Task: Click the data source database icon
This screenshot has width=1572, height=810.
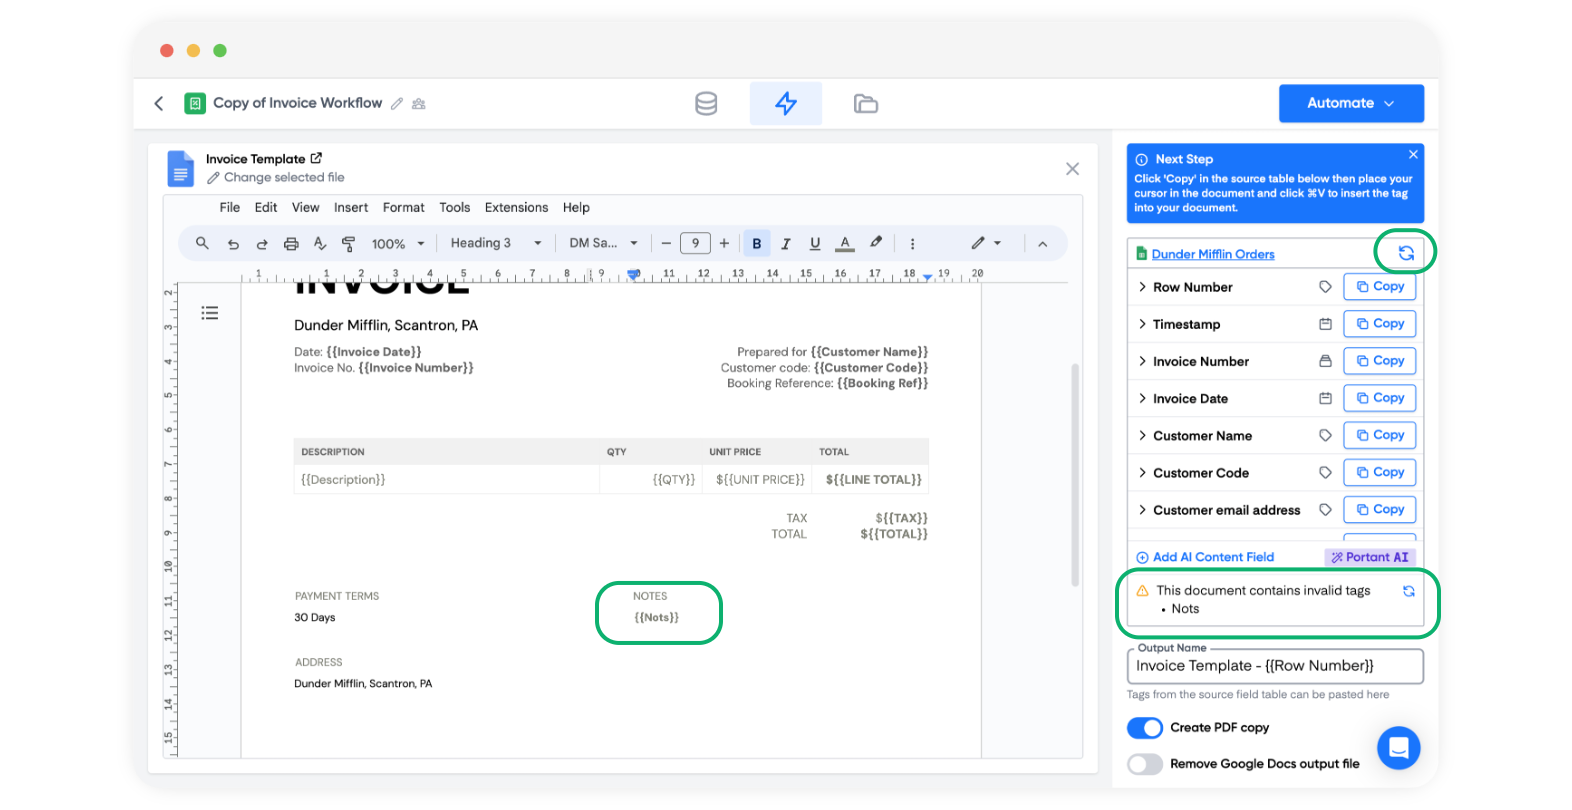Action: coord(706,104)
